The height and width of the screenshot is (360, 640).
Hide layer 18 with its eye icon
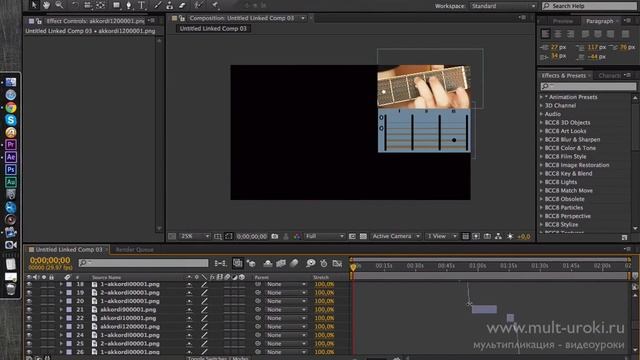tap(29, 284)
